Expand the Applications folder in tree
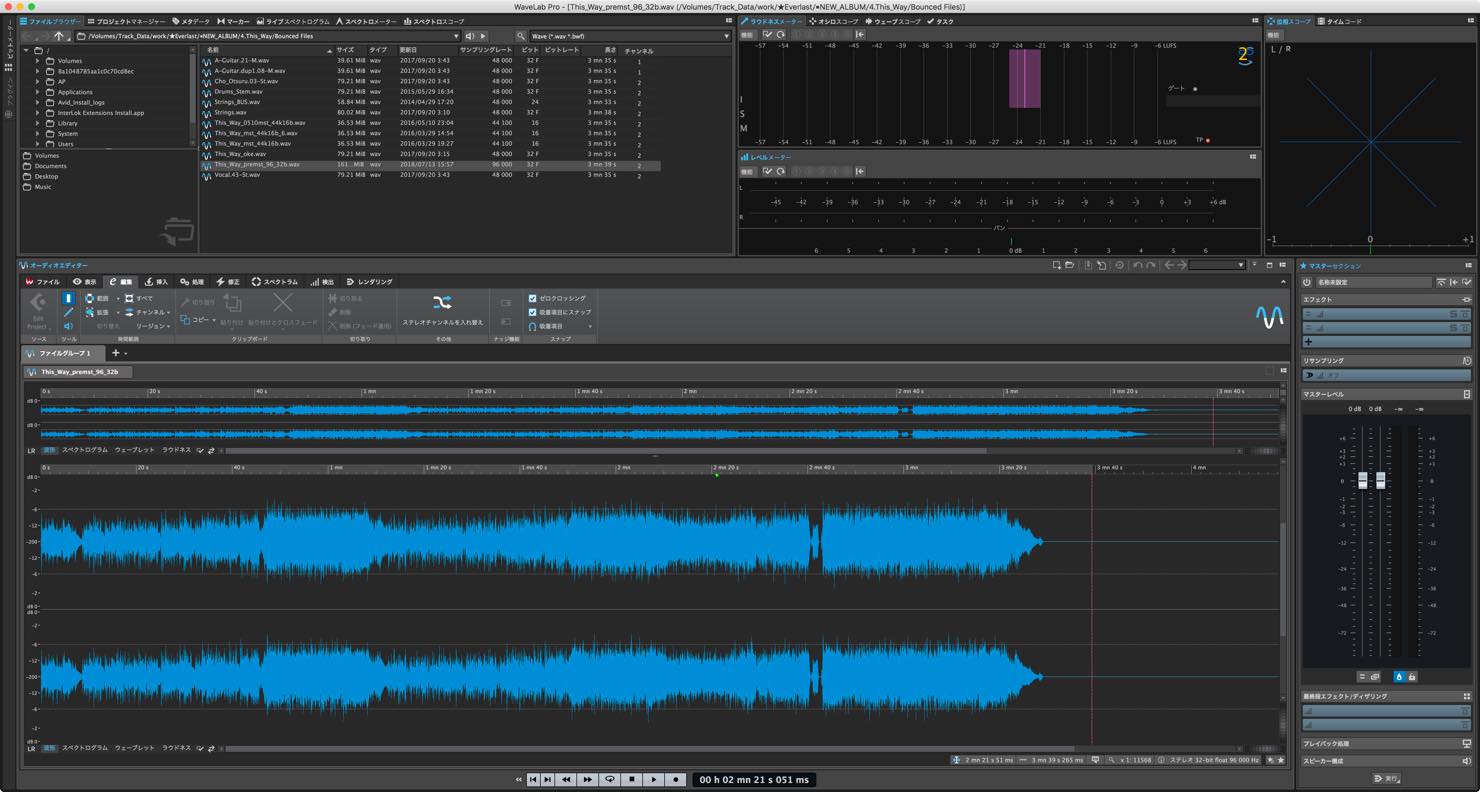 (38, 92)
